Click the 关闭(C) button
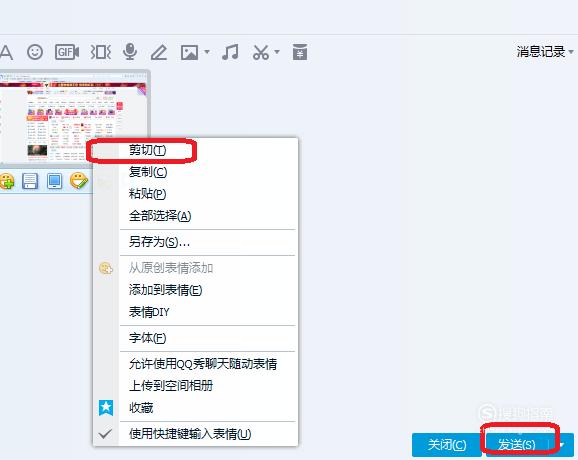This screenshot has width=578, height=460. pos(446,445)
